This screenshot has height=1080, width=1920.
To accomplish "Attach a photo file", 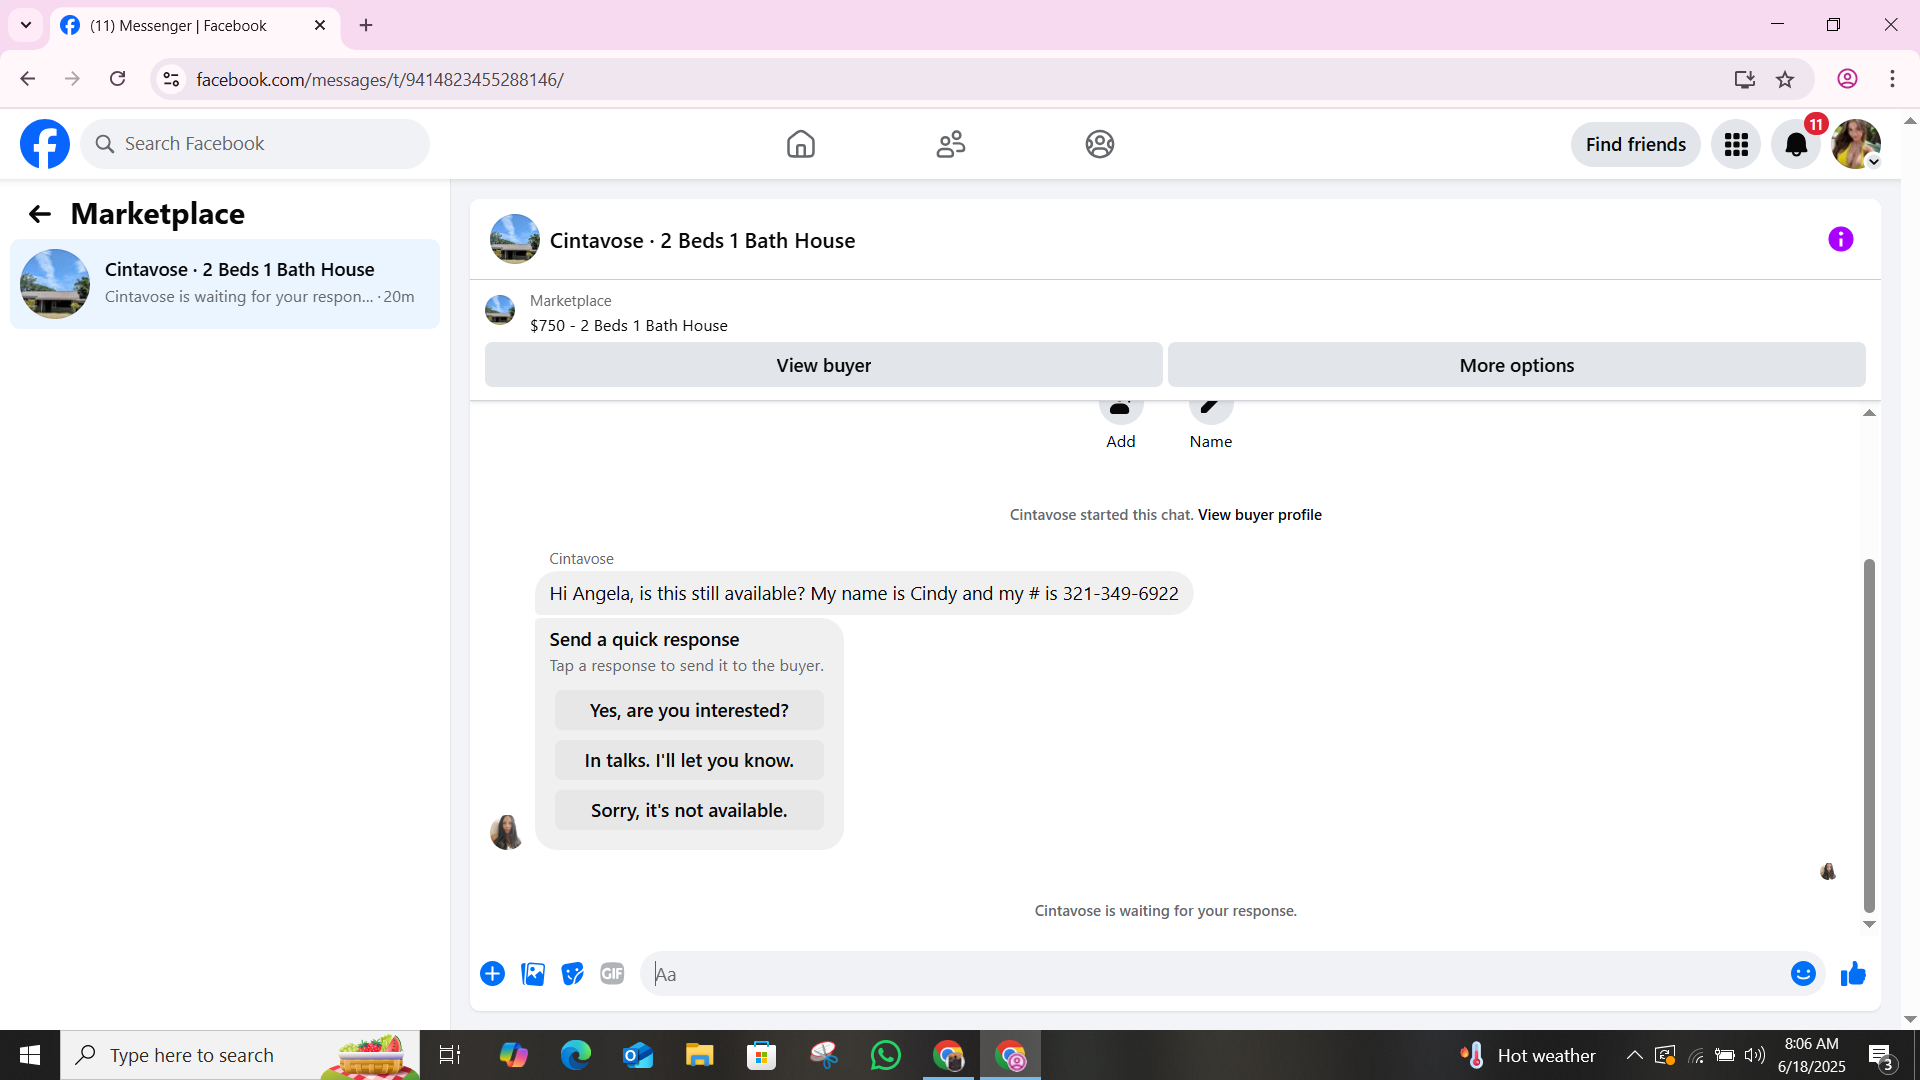I will pyautogui.click(x=533, y=974).
